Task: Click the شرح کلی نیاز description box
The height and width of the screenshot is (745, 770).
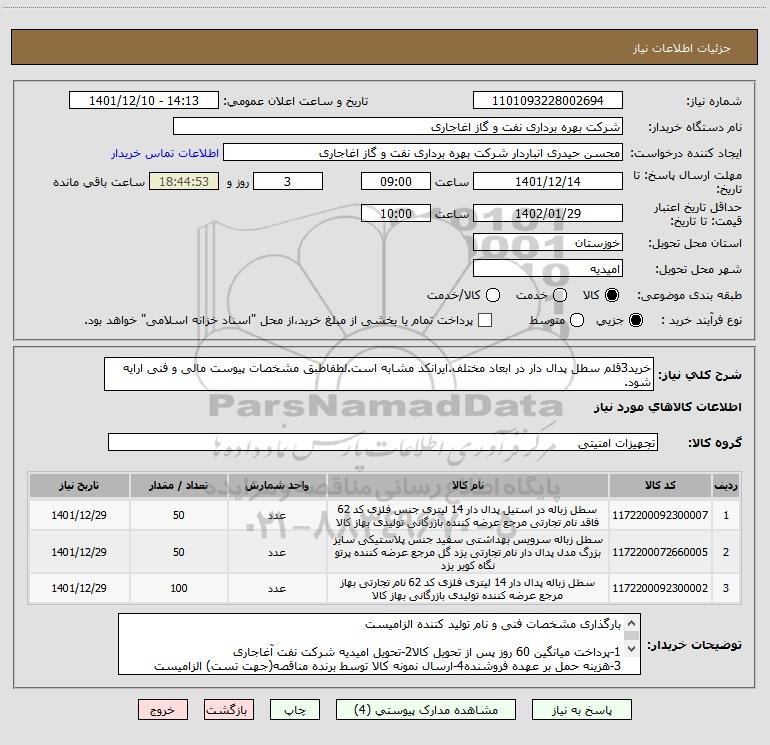Action: pos(379,375)
